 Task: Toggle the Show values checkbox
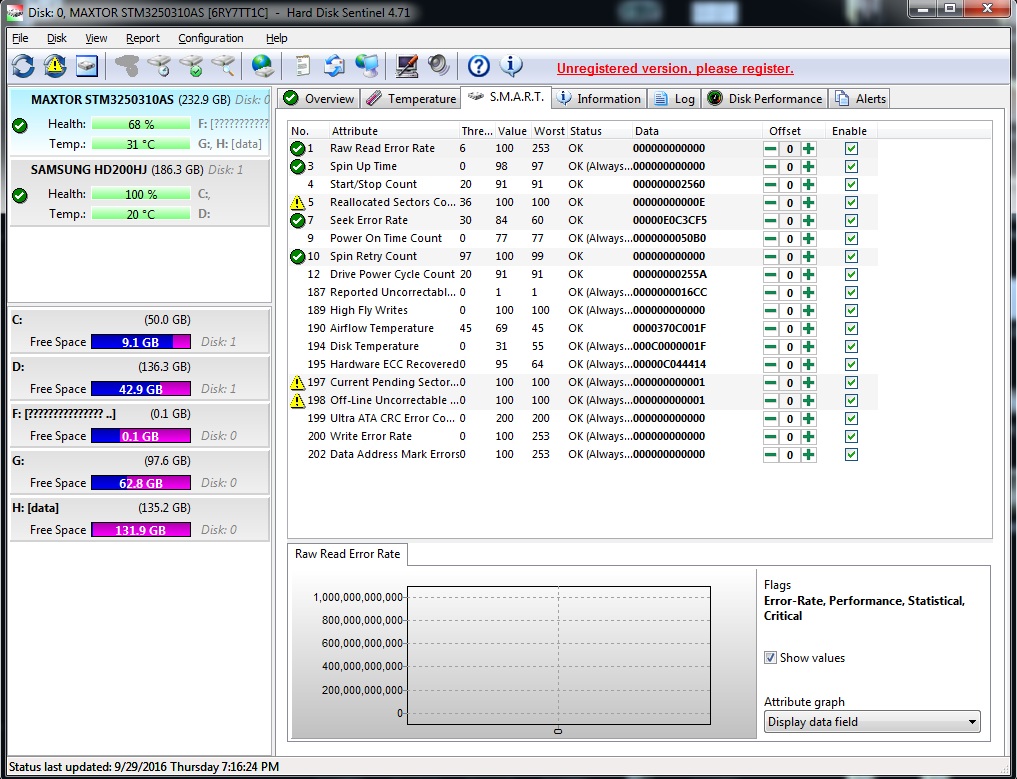770,658
